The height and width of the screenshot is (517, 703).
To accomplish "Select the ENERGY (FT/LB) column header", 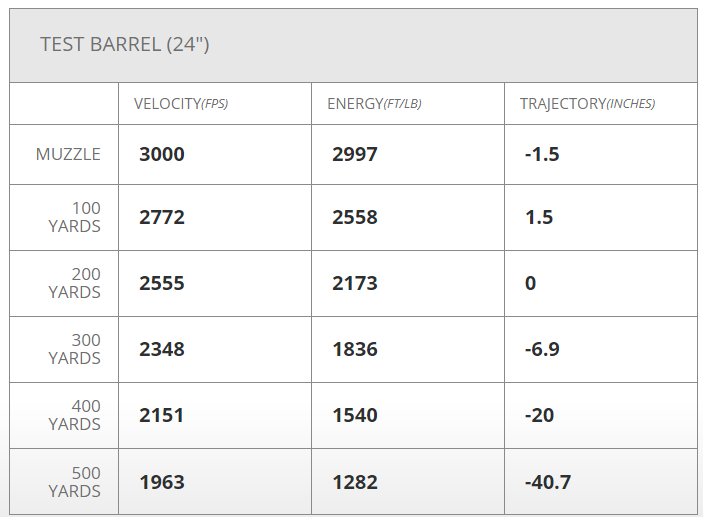I will click(x=374, y=104).
